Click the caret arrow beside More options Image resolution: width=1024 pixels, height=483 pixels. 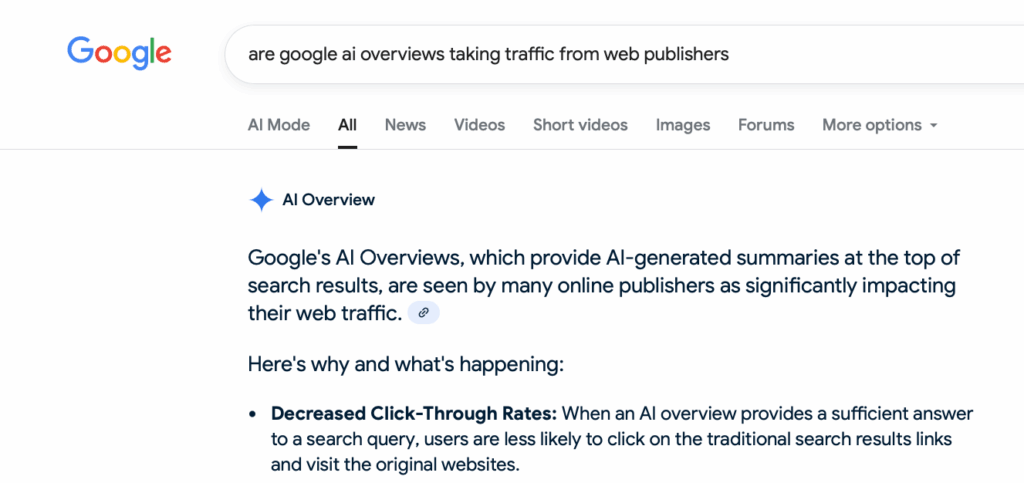click(934, 126)
